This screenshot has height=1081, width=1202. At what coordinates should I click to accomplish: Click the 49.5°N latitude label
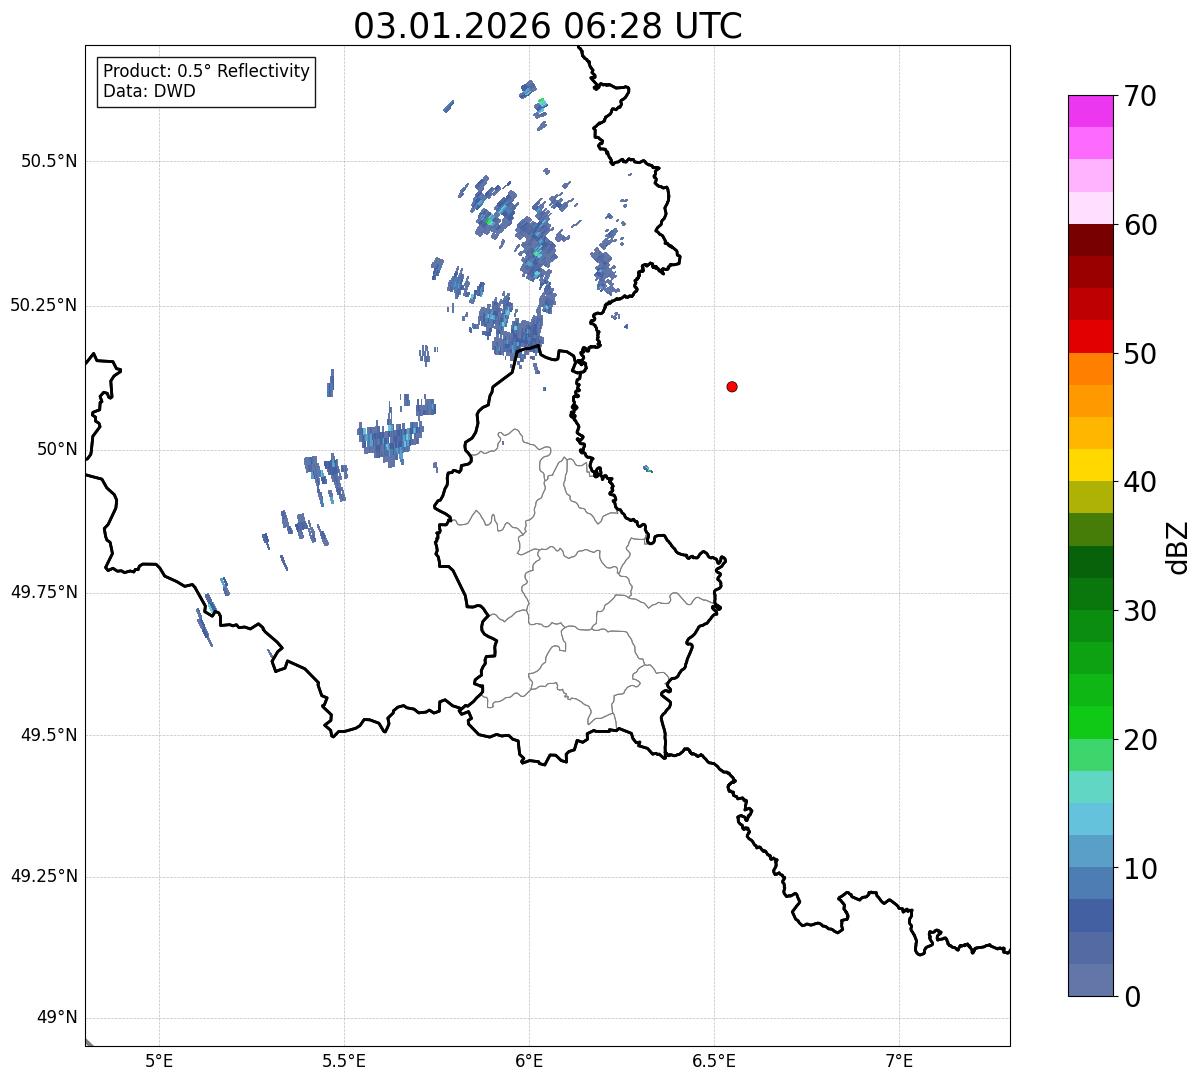click(49, 735)
